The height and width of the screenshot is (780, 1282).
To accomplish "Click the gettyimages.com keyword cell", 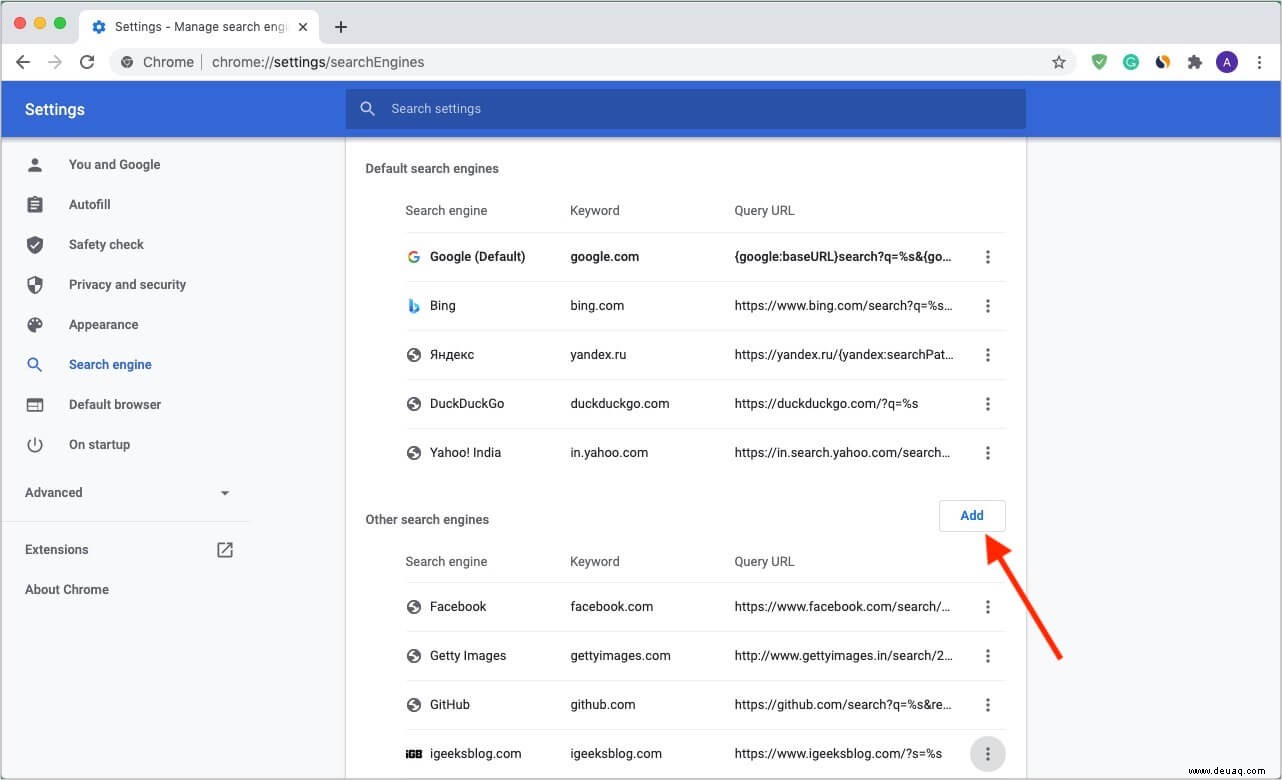I will click(620, 656).
